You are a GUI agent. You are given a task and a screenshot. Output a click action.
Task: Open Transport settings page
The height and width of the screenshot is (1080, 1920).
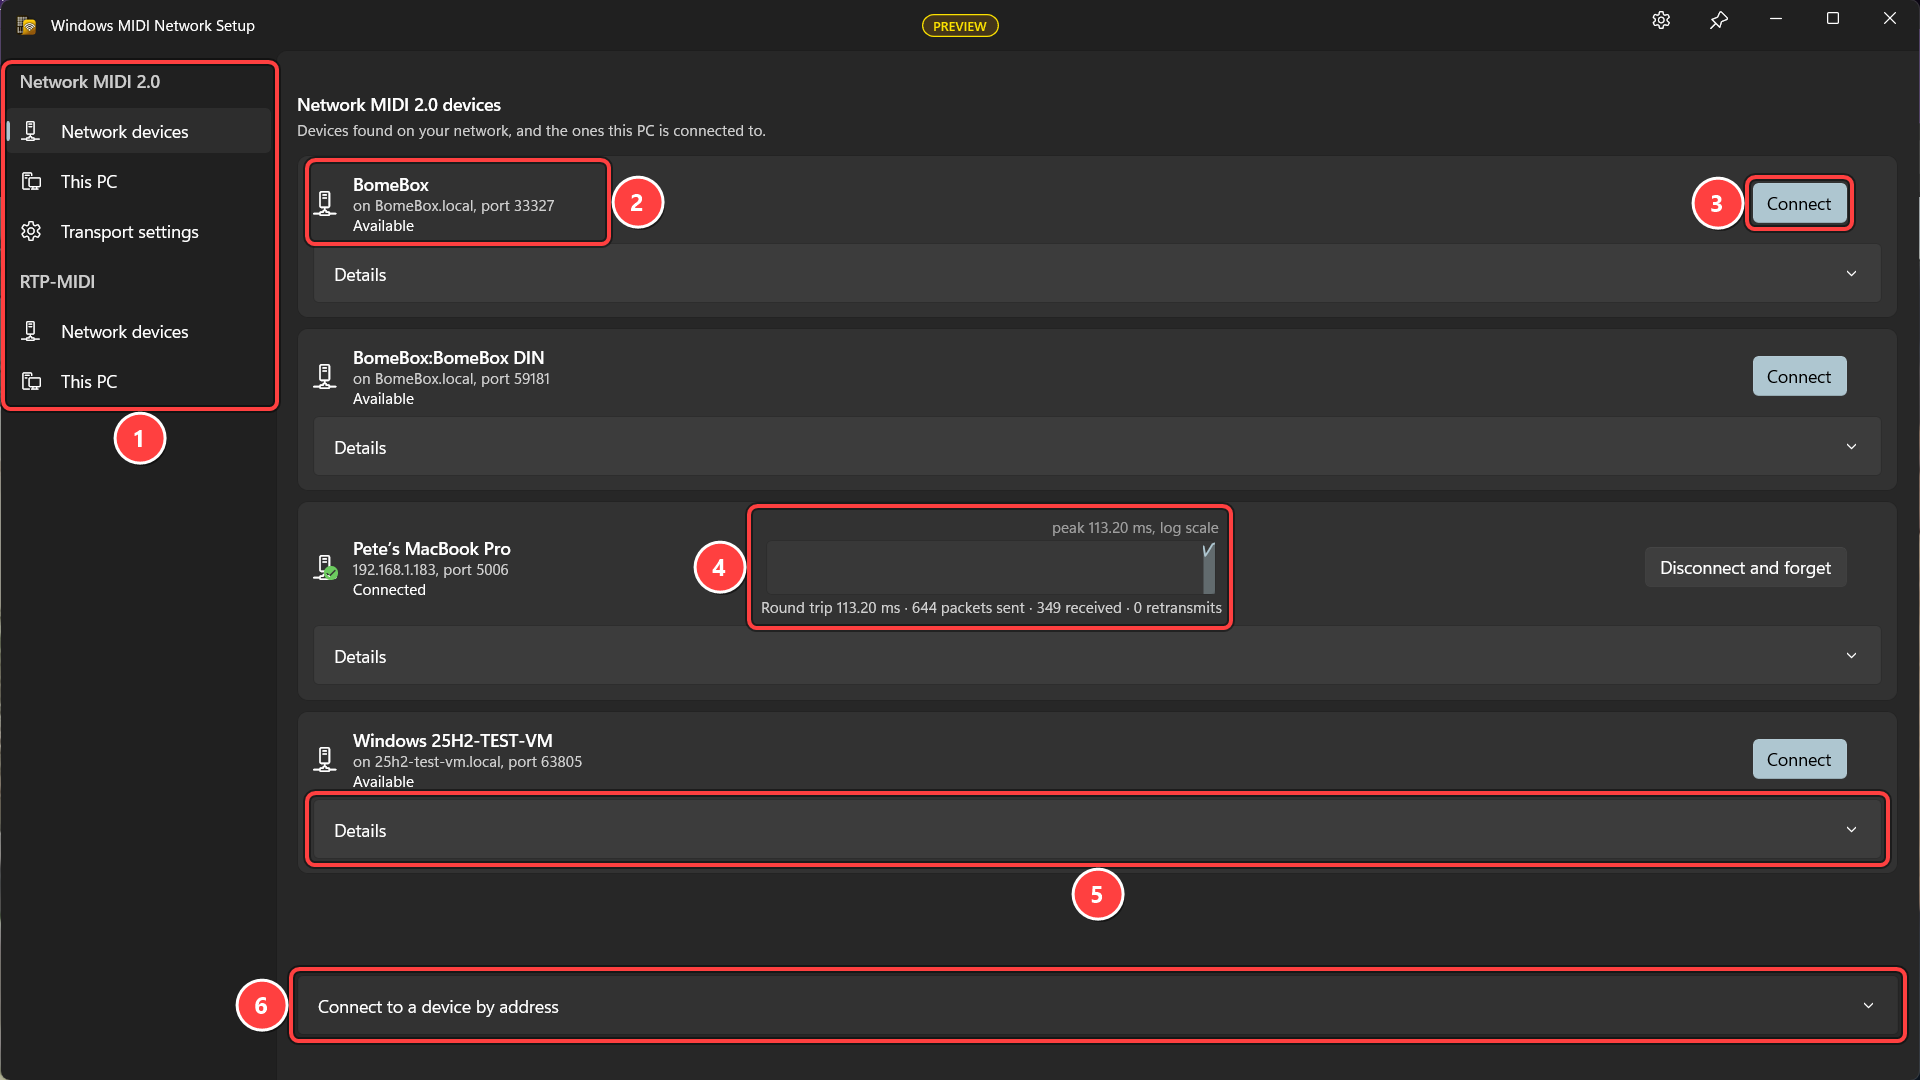click(x=140, y=231)
